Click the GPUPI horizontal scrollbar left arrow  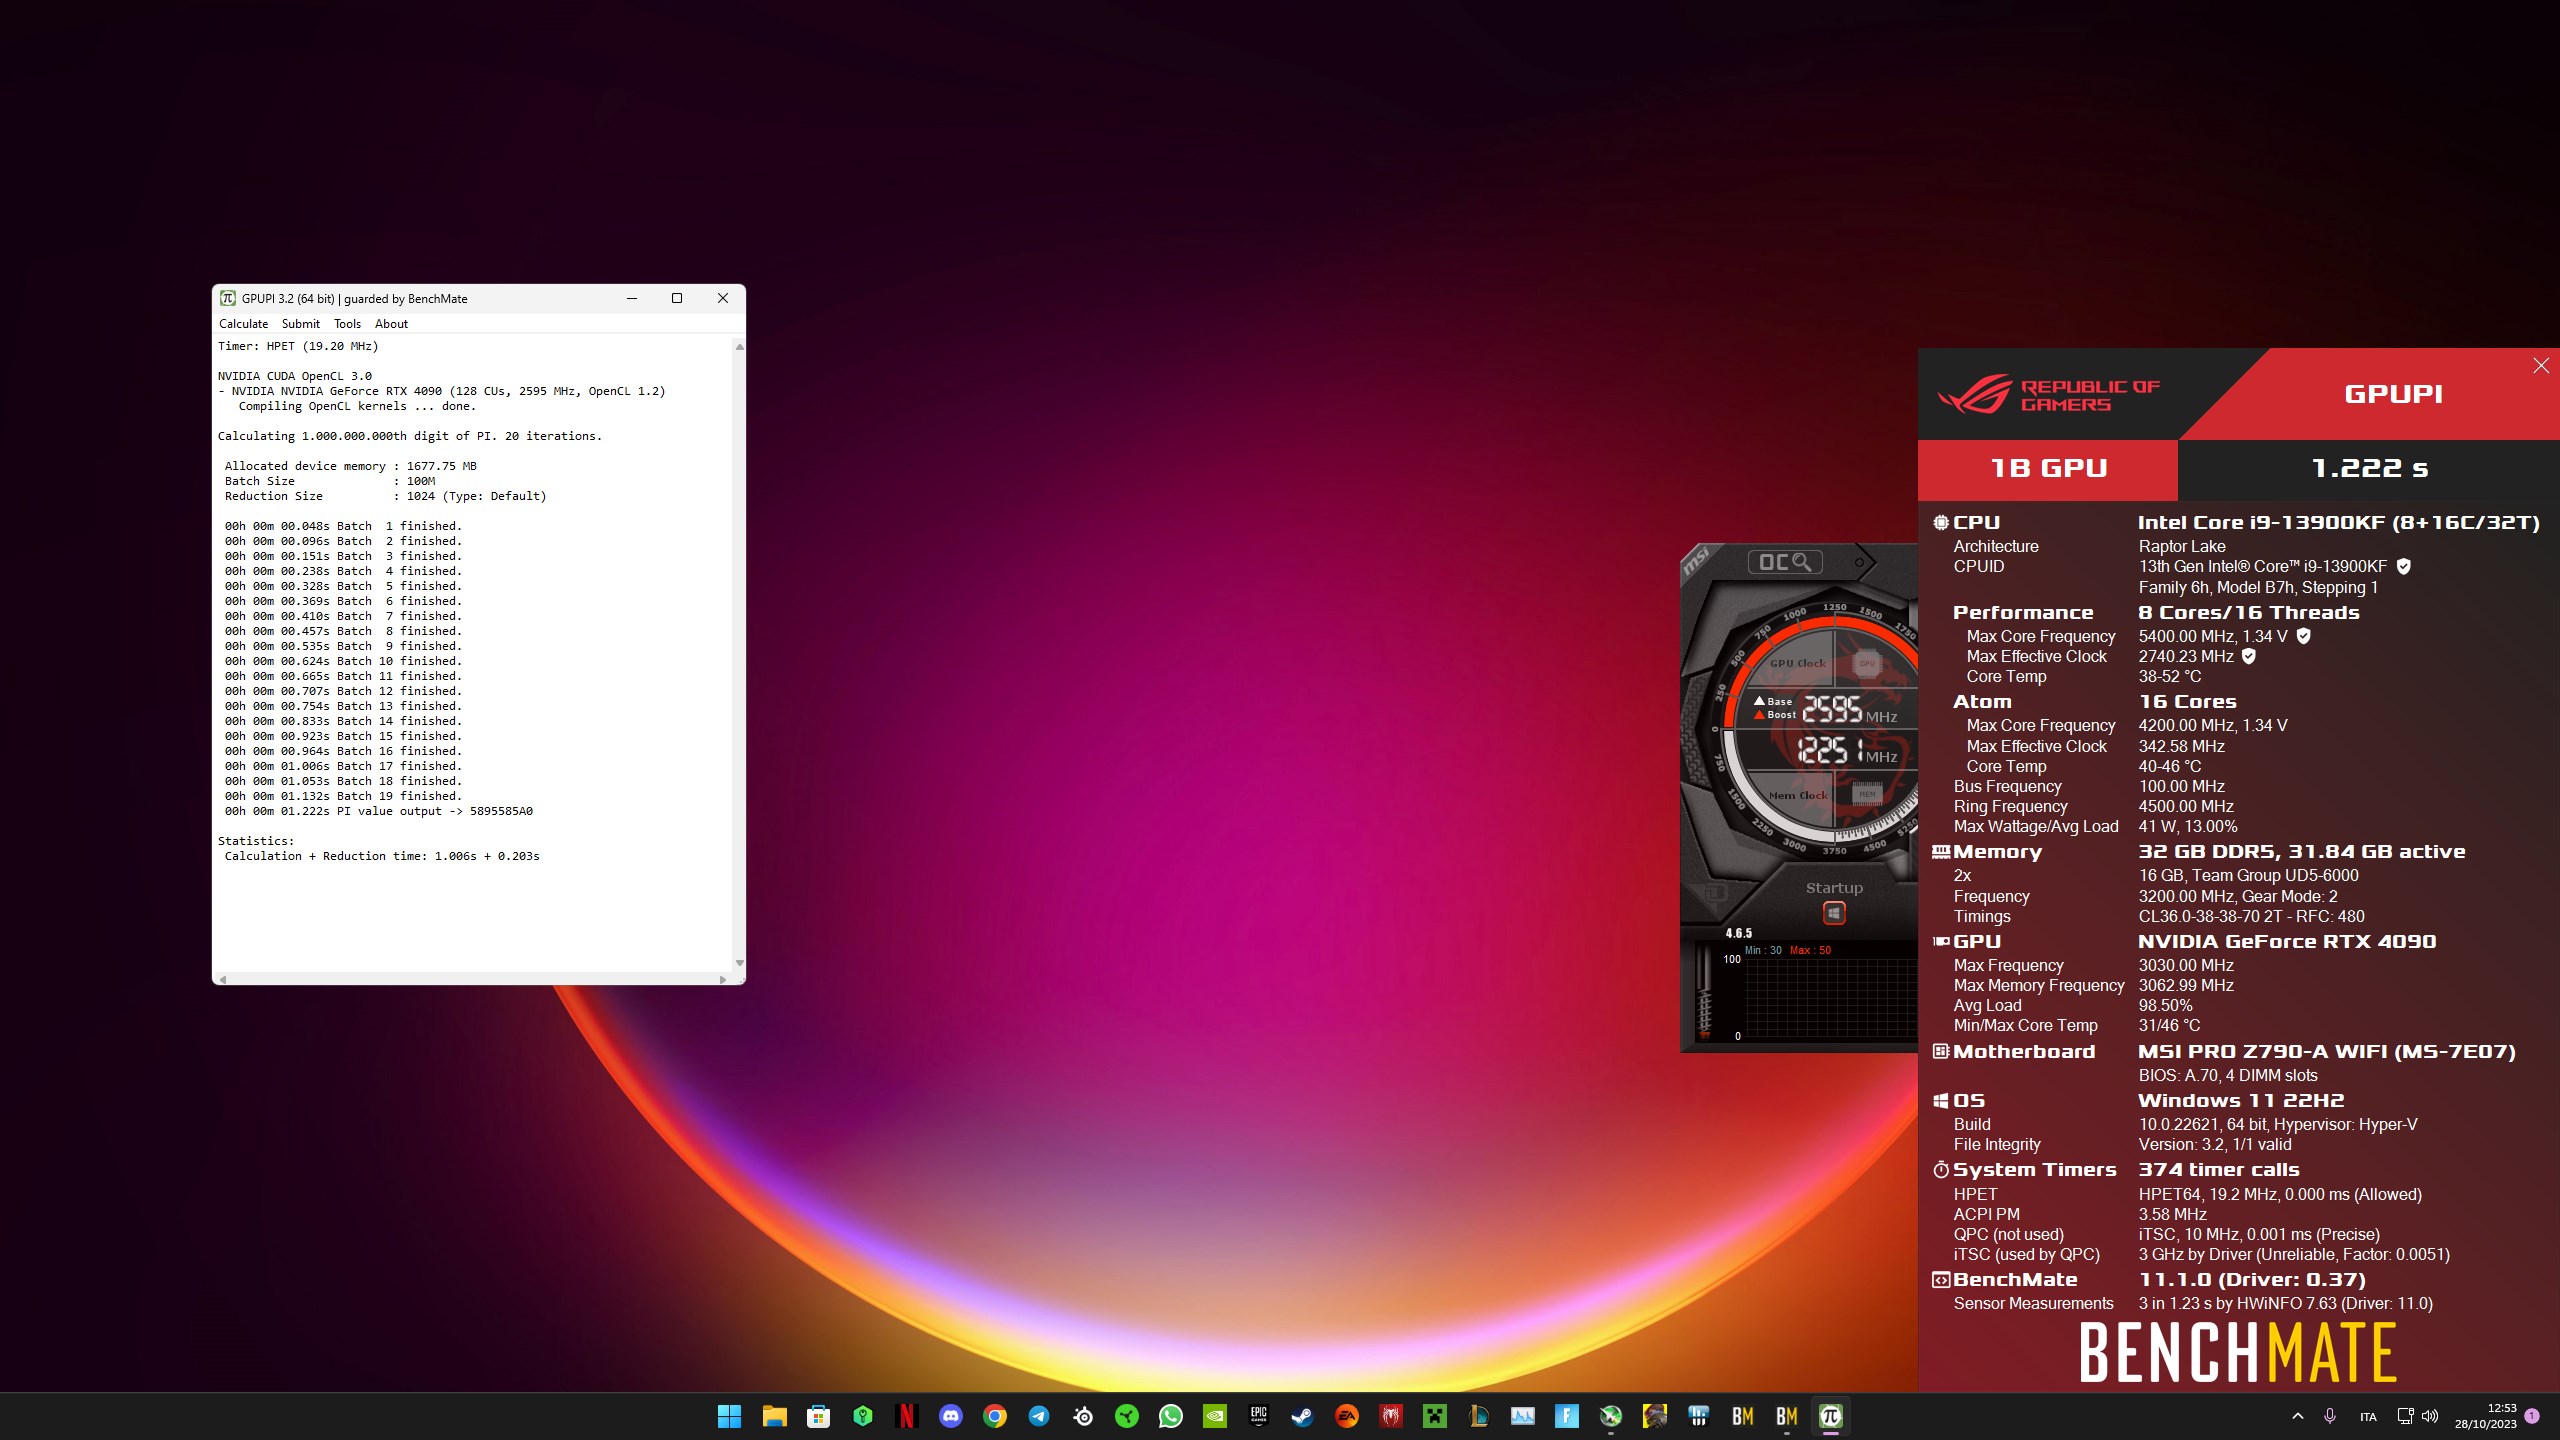(223, 979)
